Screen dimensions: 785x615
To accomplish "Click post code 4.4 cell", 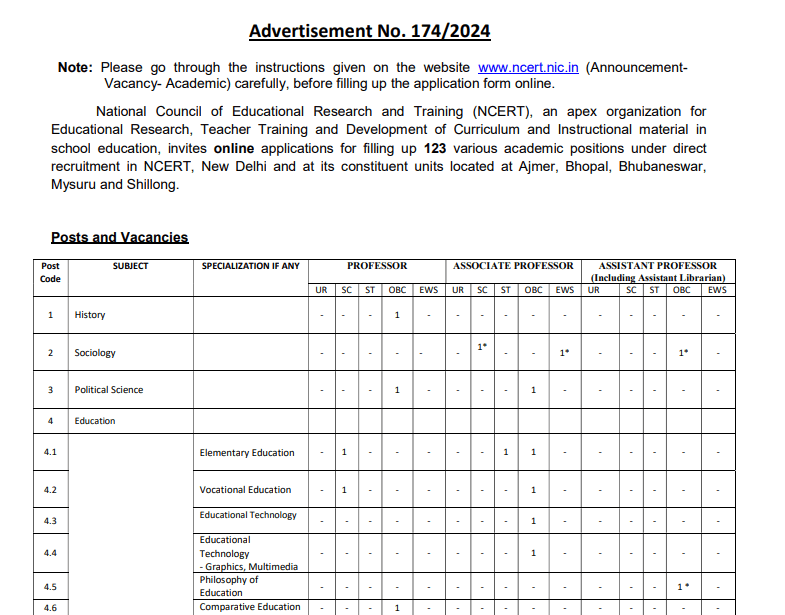I will tap(50, 553).
